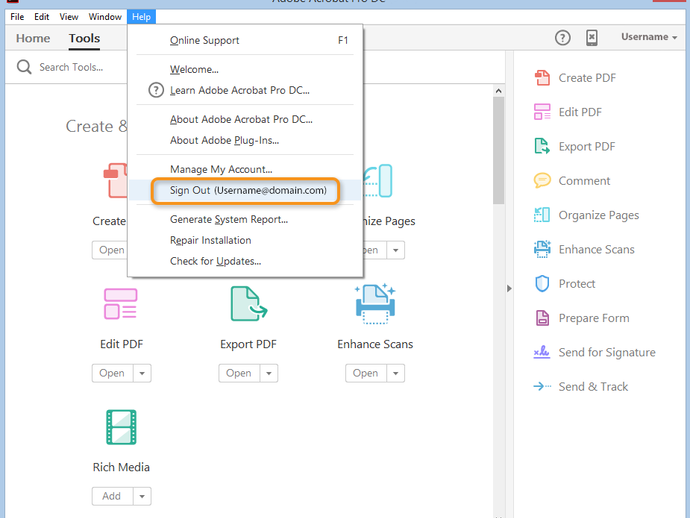Image resolution: width=690 pixels, height=518 pixels.
Task: Click the Send for Signature label
Action: [607, 353]
